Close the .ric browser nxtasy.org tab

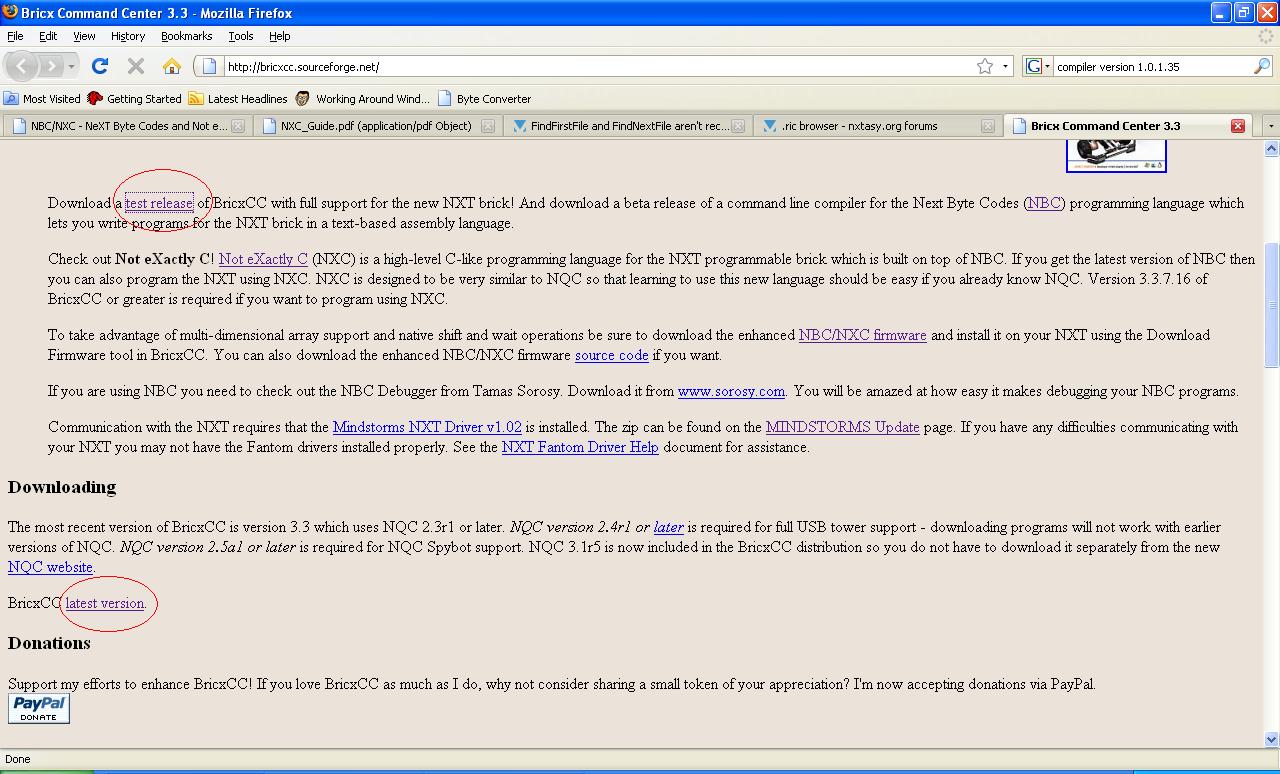coord(988,126)
